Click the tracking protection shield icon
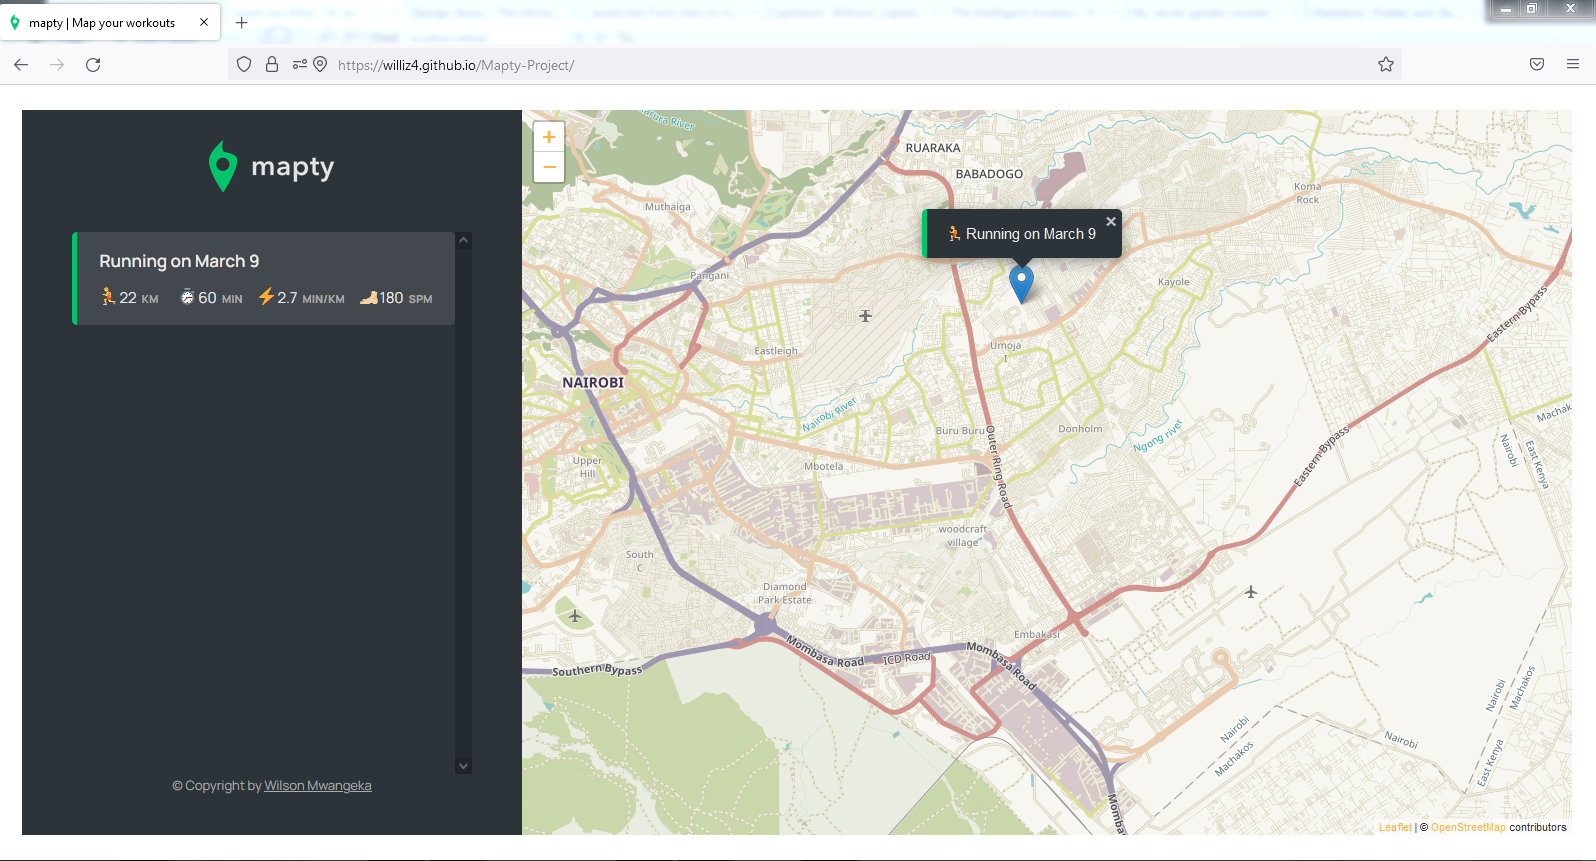 (244, 65)
